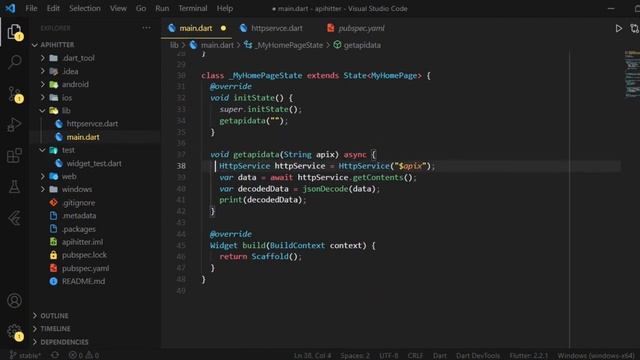The image size is (640, 360).
Task: Select main.dart in the file tree
Action: pyautogui.click(x=83, y=137)
